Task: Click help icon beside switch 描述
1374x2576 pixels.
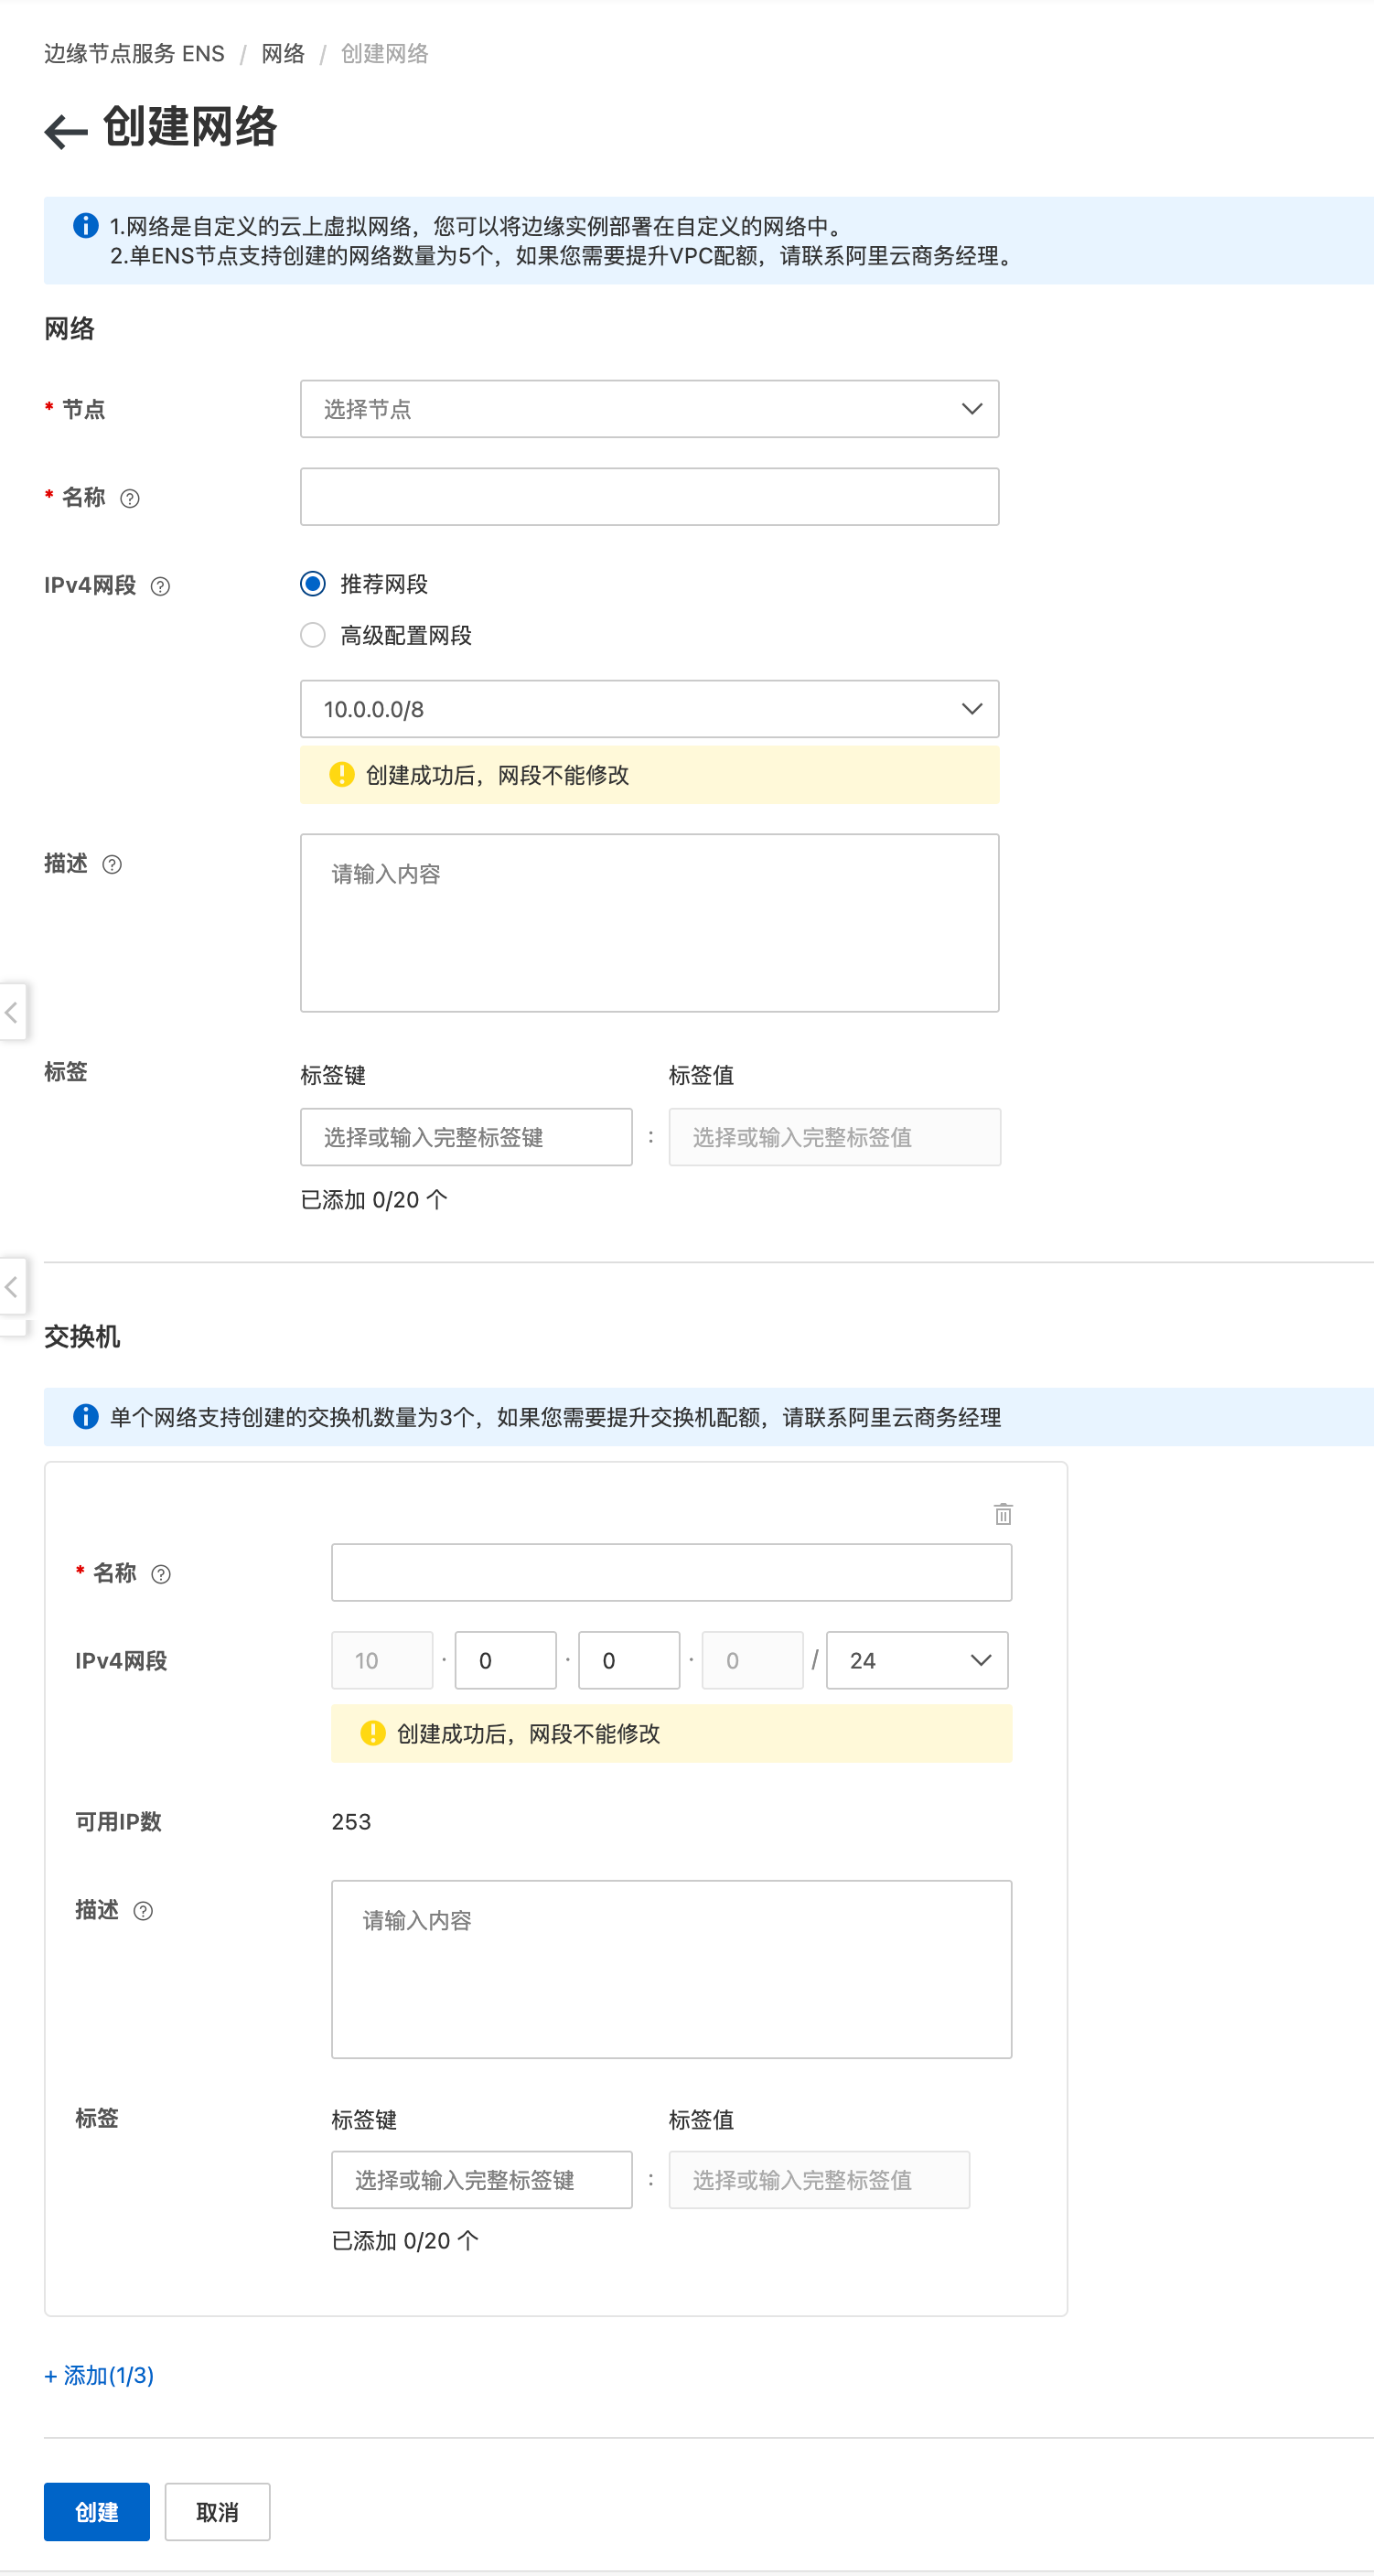Action: pos(143,1911)
